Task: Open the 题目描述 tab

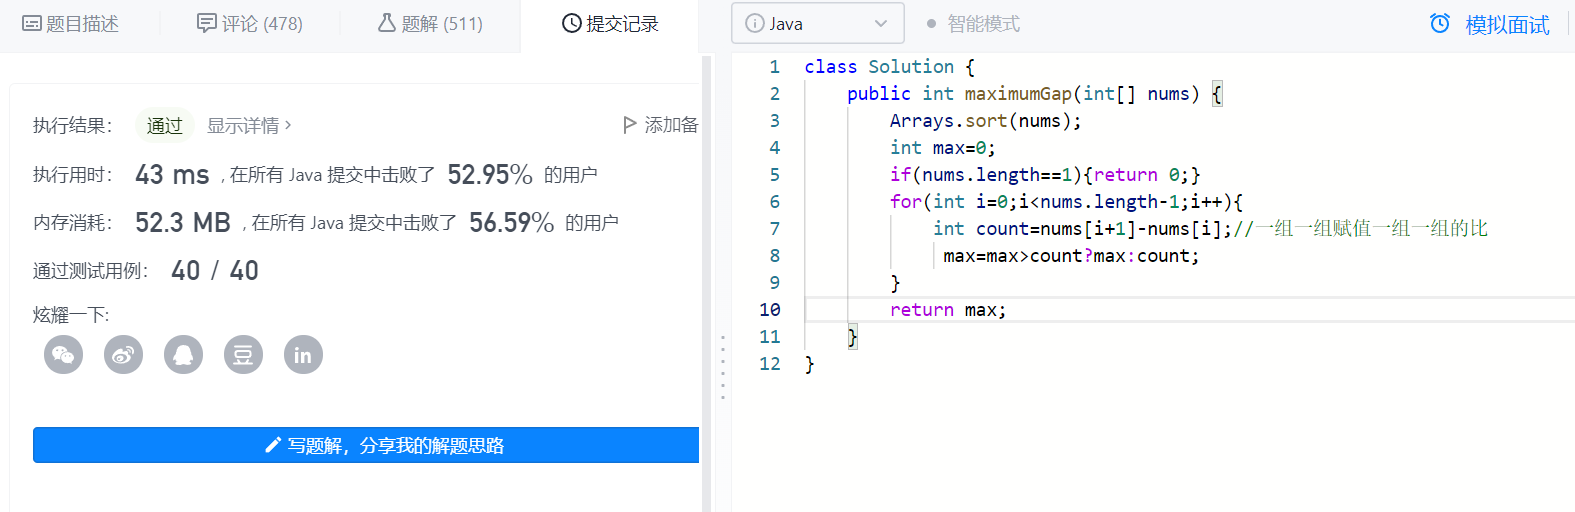Action: pos(70,23)
